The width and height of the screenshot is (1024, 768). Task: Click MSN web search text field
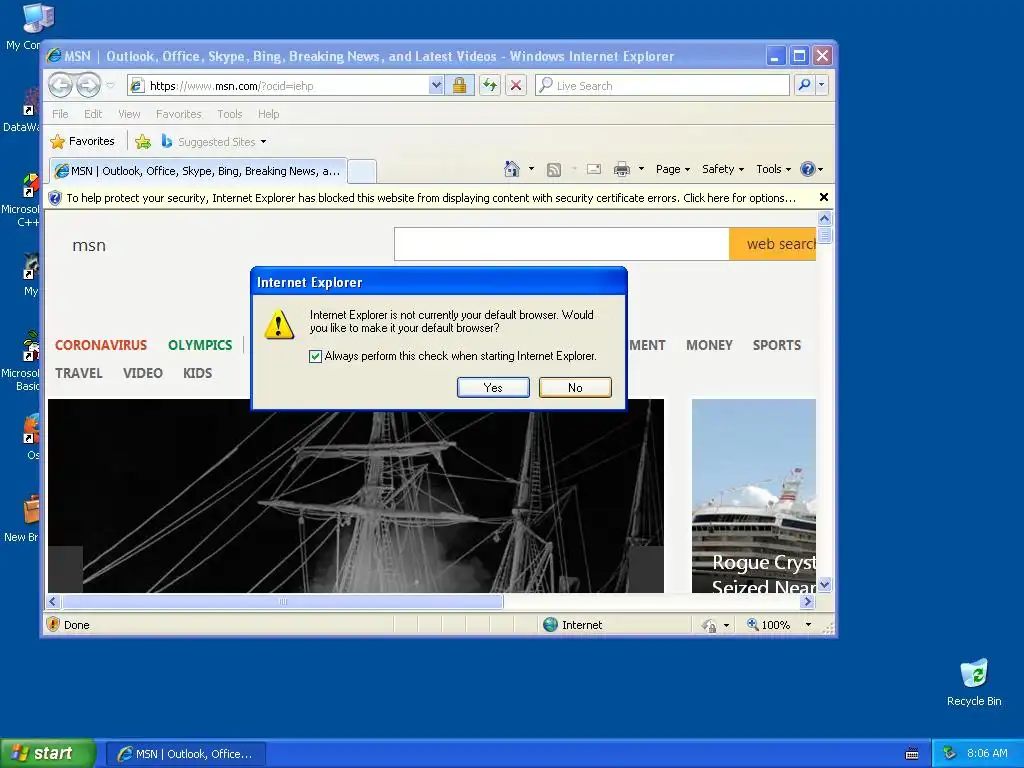[x=562, y=244]
